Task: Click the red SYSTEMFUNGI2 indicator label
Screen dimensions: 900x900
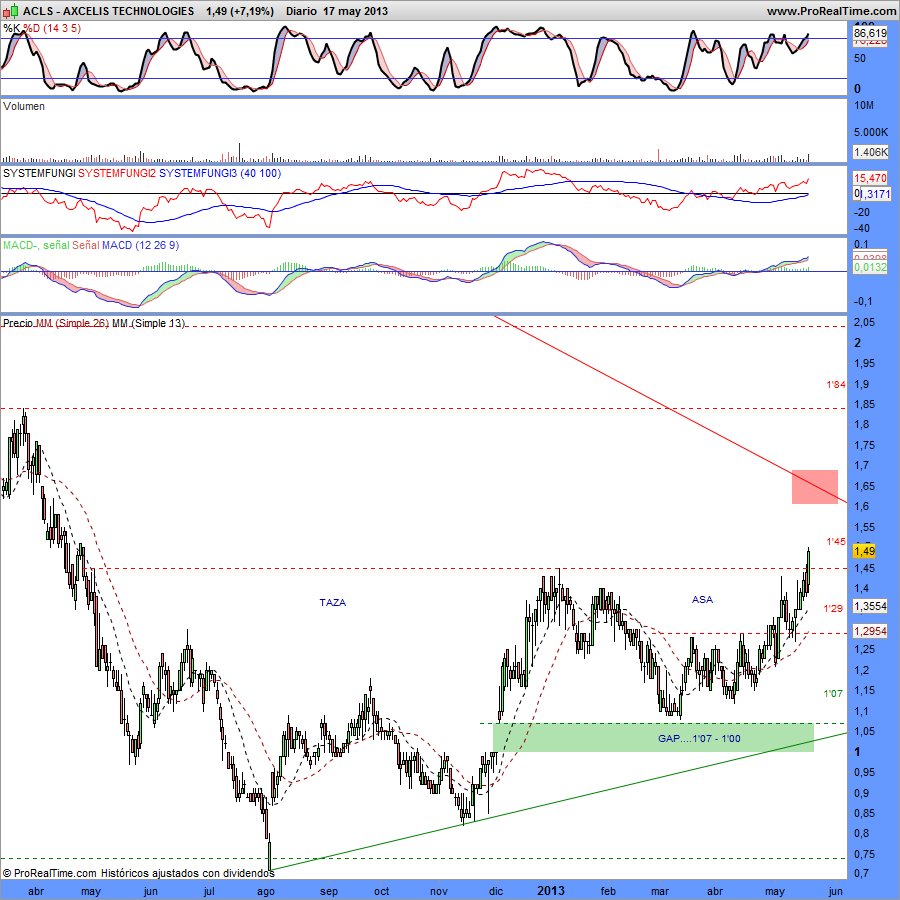Action: (x=117, y=173)
